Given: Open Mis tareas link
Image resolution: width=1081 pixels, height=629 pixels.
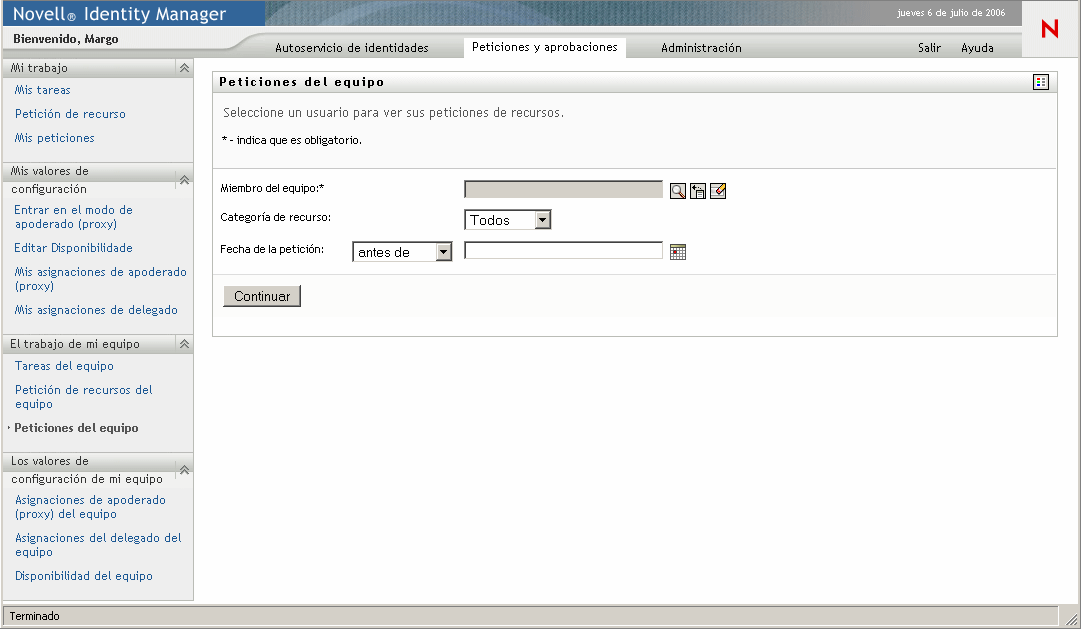Looking at the screenshot, I should [43, 90].
